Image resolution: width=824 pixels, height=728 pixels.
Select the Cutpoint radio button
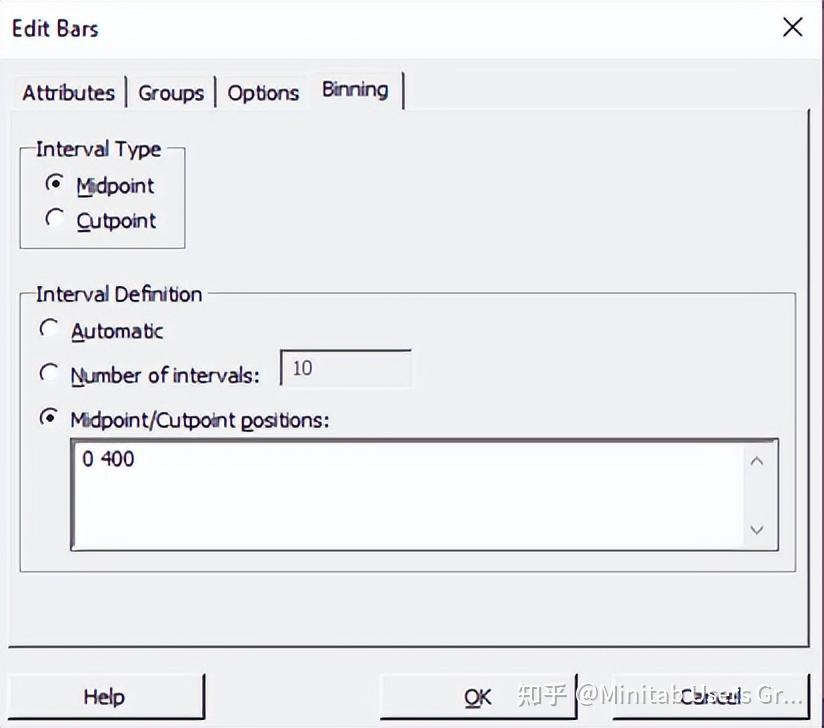point(55,219)
